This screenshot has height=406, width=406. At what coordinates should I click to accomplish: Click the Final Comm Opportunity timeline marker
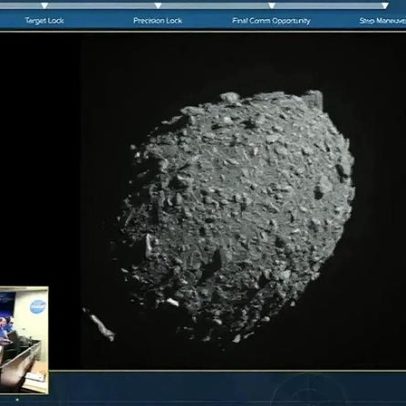tap(272, 6)
